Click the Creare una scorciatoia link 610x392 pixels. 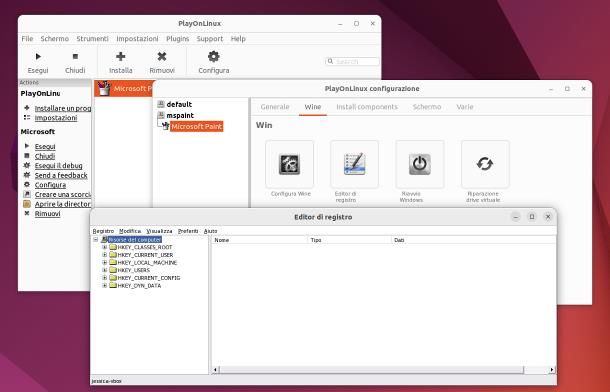[x=63, y=194]
